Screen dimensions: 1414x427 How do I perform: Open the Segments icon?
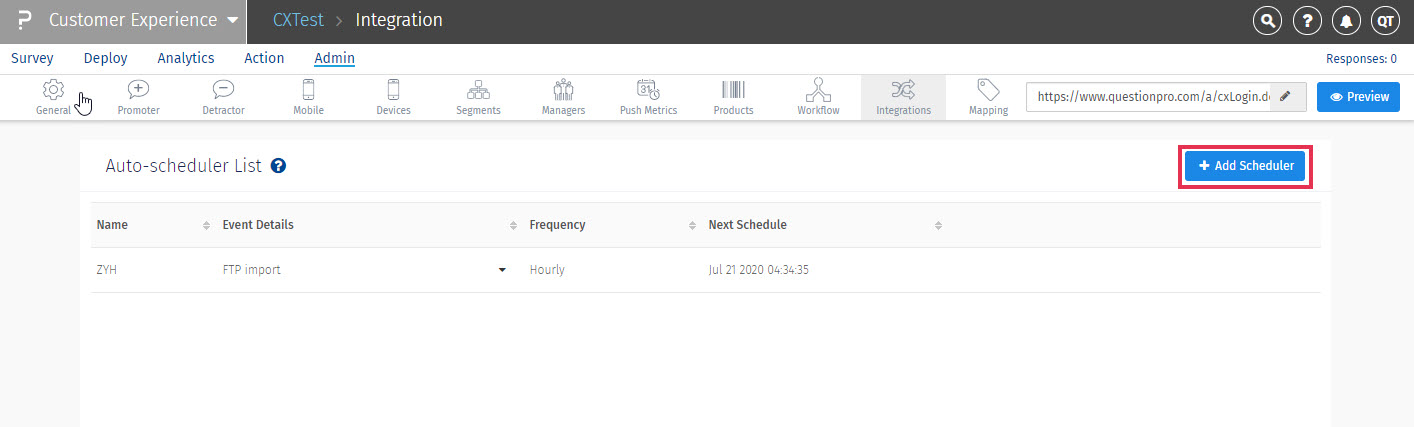[x=478, y=90]
